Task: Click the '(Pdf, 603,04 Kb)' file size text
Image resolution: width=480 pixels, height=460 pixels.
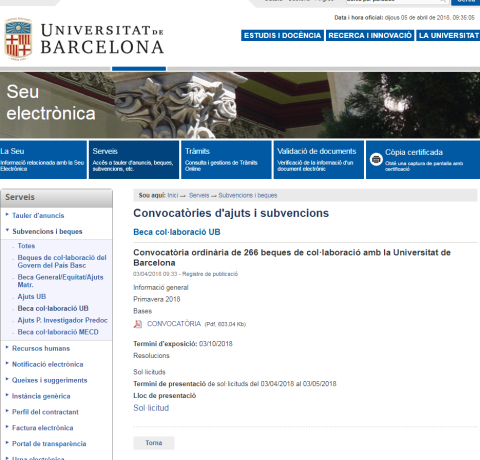Action: pos(225,324)
